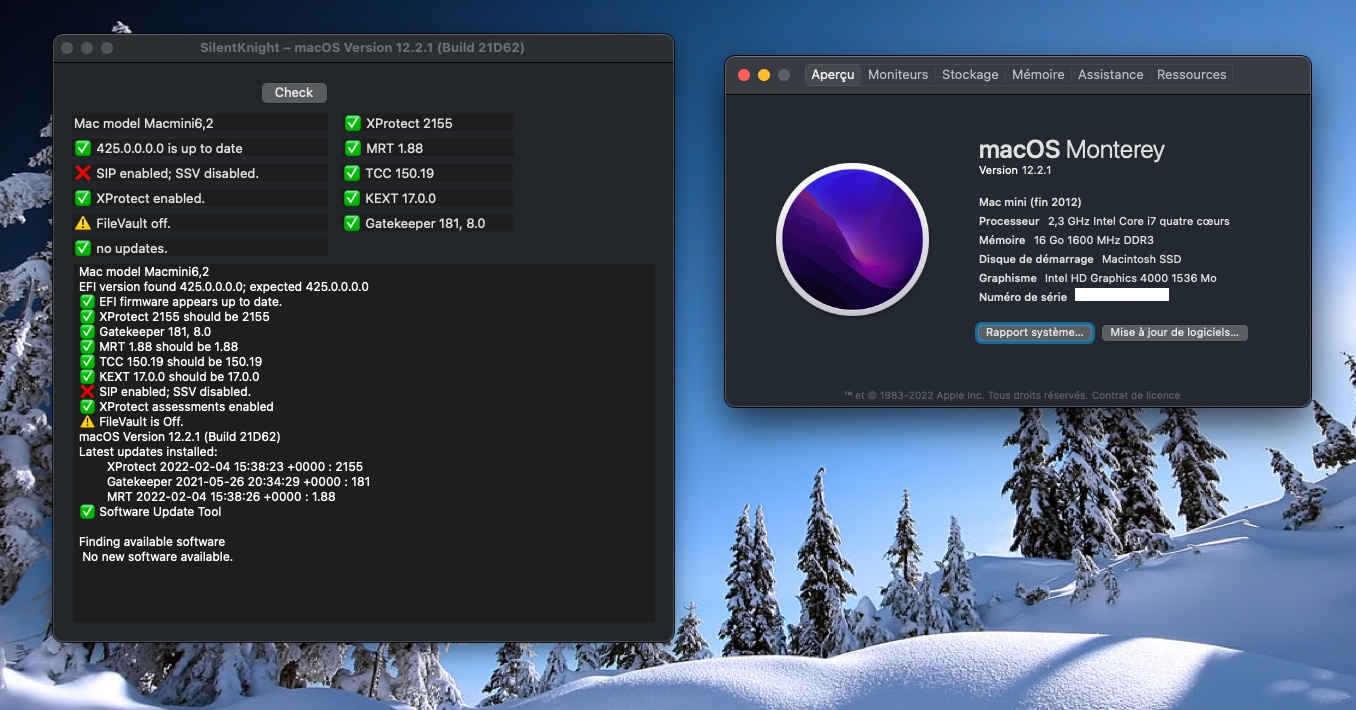This screenshot has width=1356, height=710.
Task: Open the Stockage tab
Action: [970, 75]
